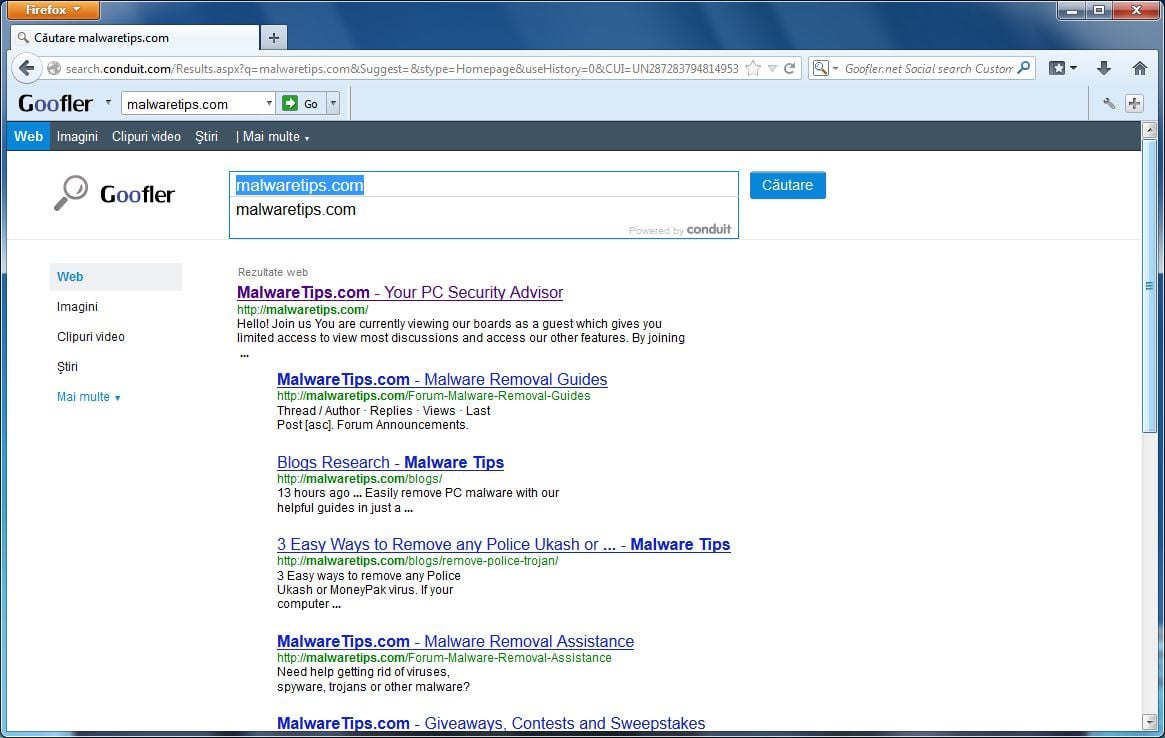Go to the Home page icon
1165x738 pixels.
(1140, 68)
